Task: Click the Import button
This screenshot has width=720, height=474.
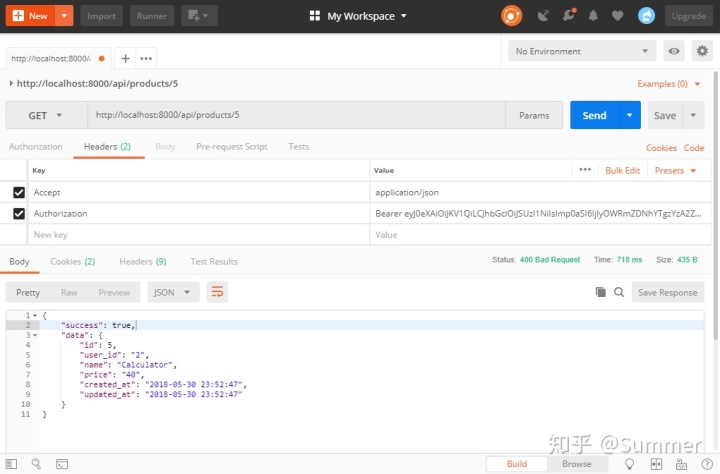Action: pos(101,16)
